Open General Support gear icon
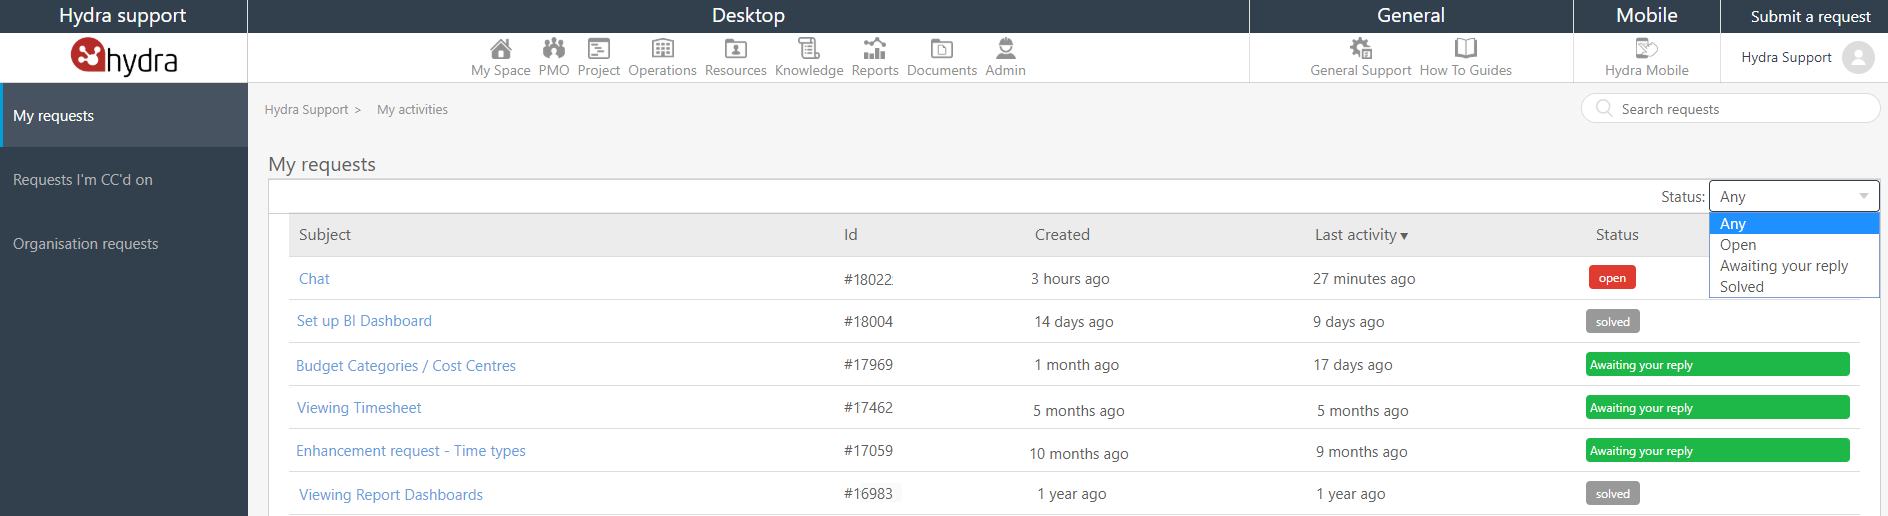 tap(1361, 48)
